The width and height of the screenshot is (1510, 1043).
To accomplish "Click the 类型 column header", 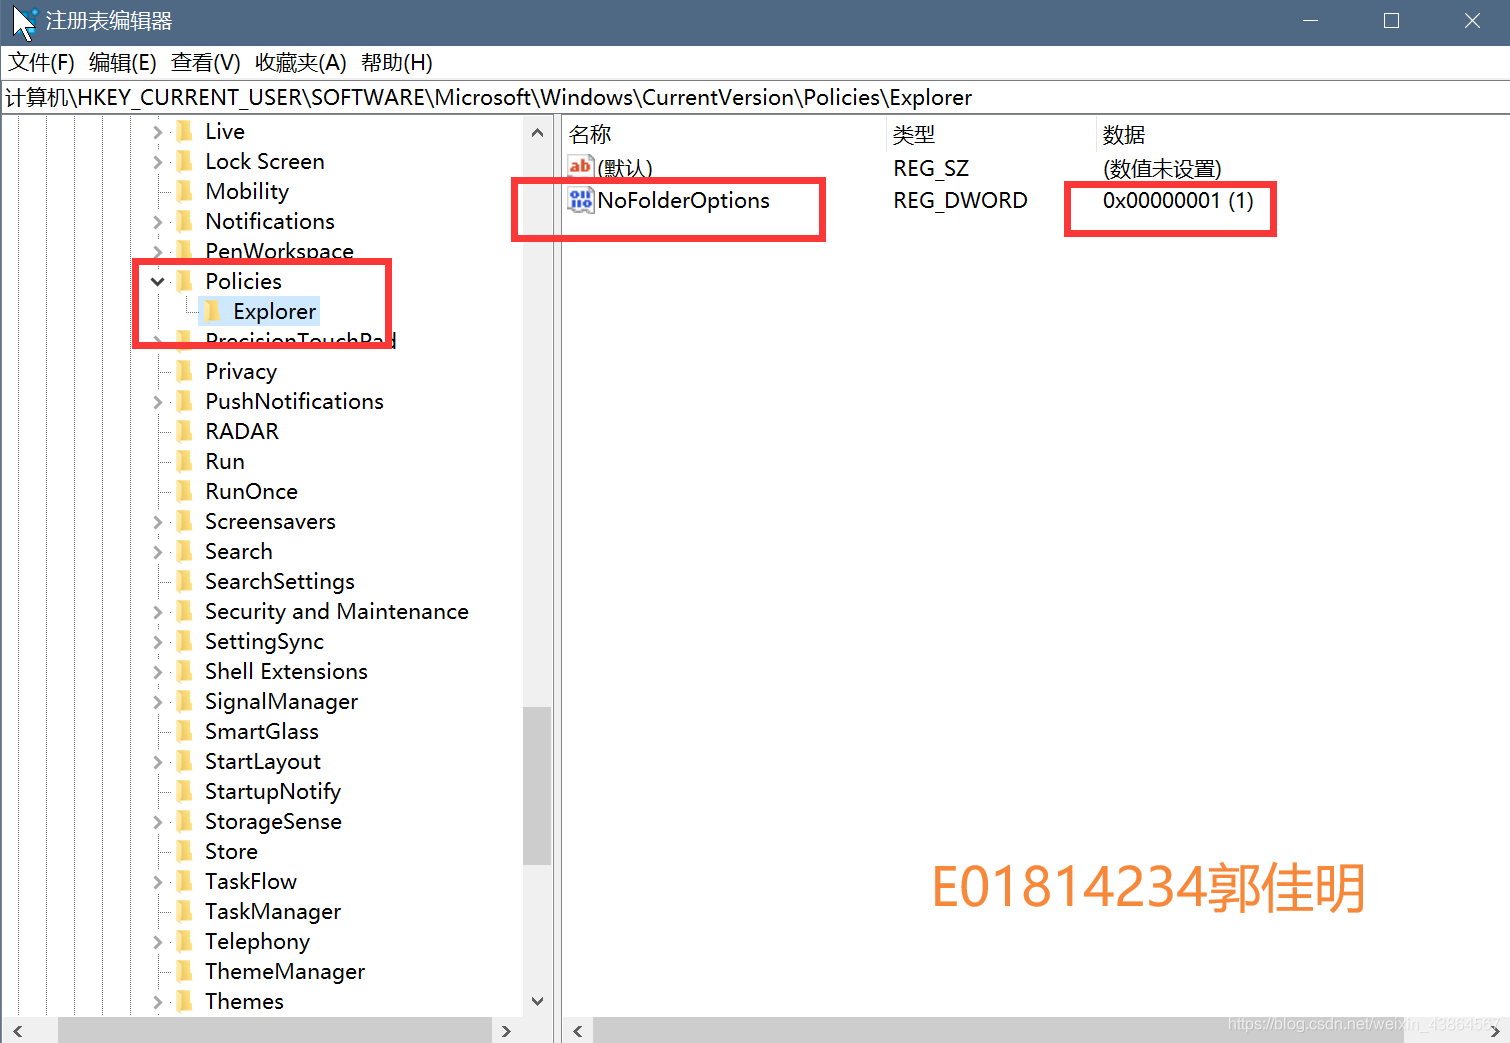I will point(914,134).
